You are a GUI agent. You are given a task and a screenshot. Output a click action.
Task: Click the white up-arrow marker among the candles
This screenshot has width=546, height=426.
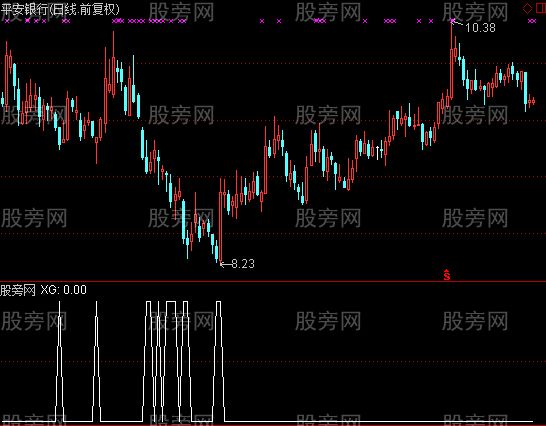click(377, 153)
